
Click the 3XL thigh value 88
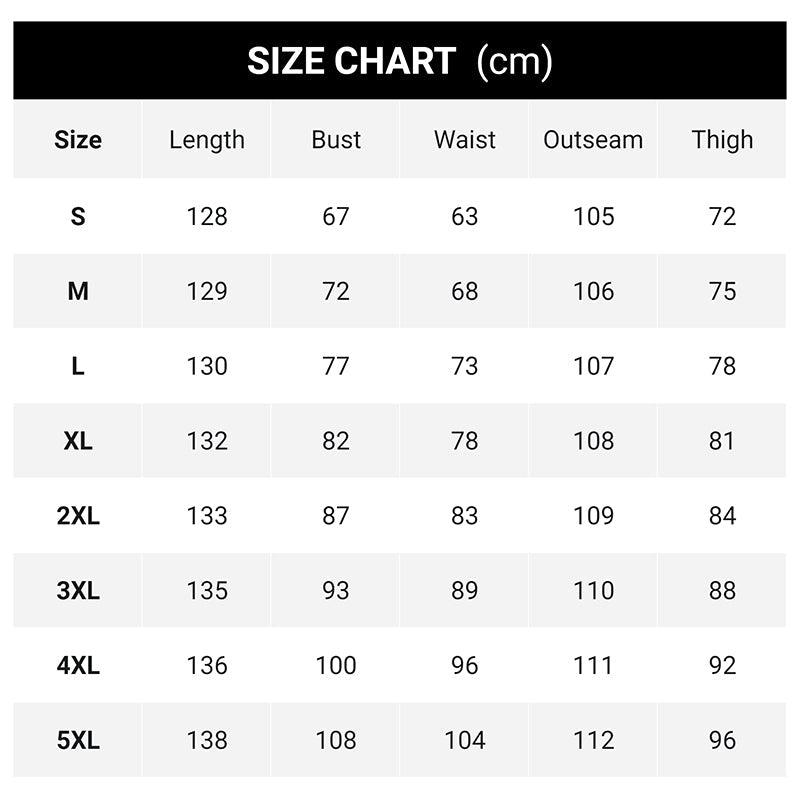click(x=722, y=591)
